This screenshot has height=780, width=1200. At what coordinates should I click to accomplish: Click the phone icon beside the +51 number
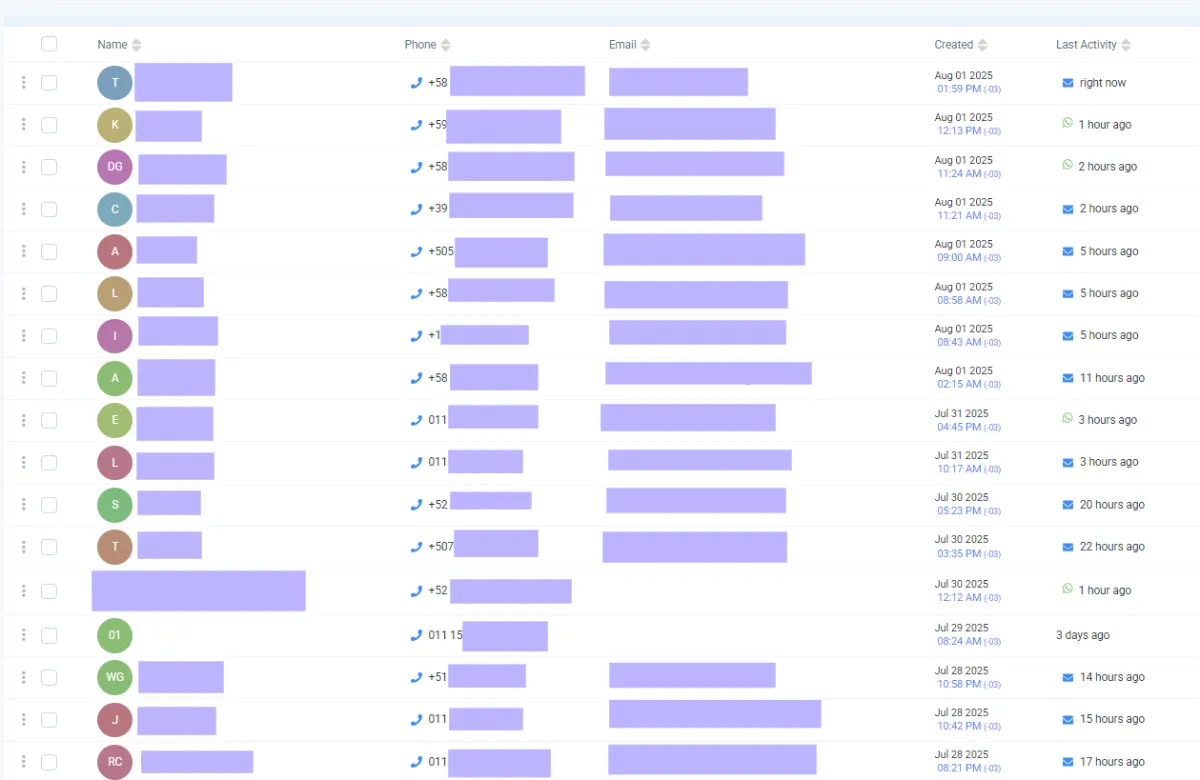click(x=416, y=677)
